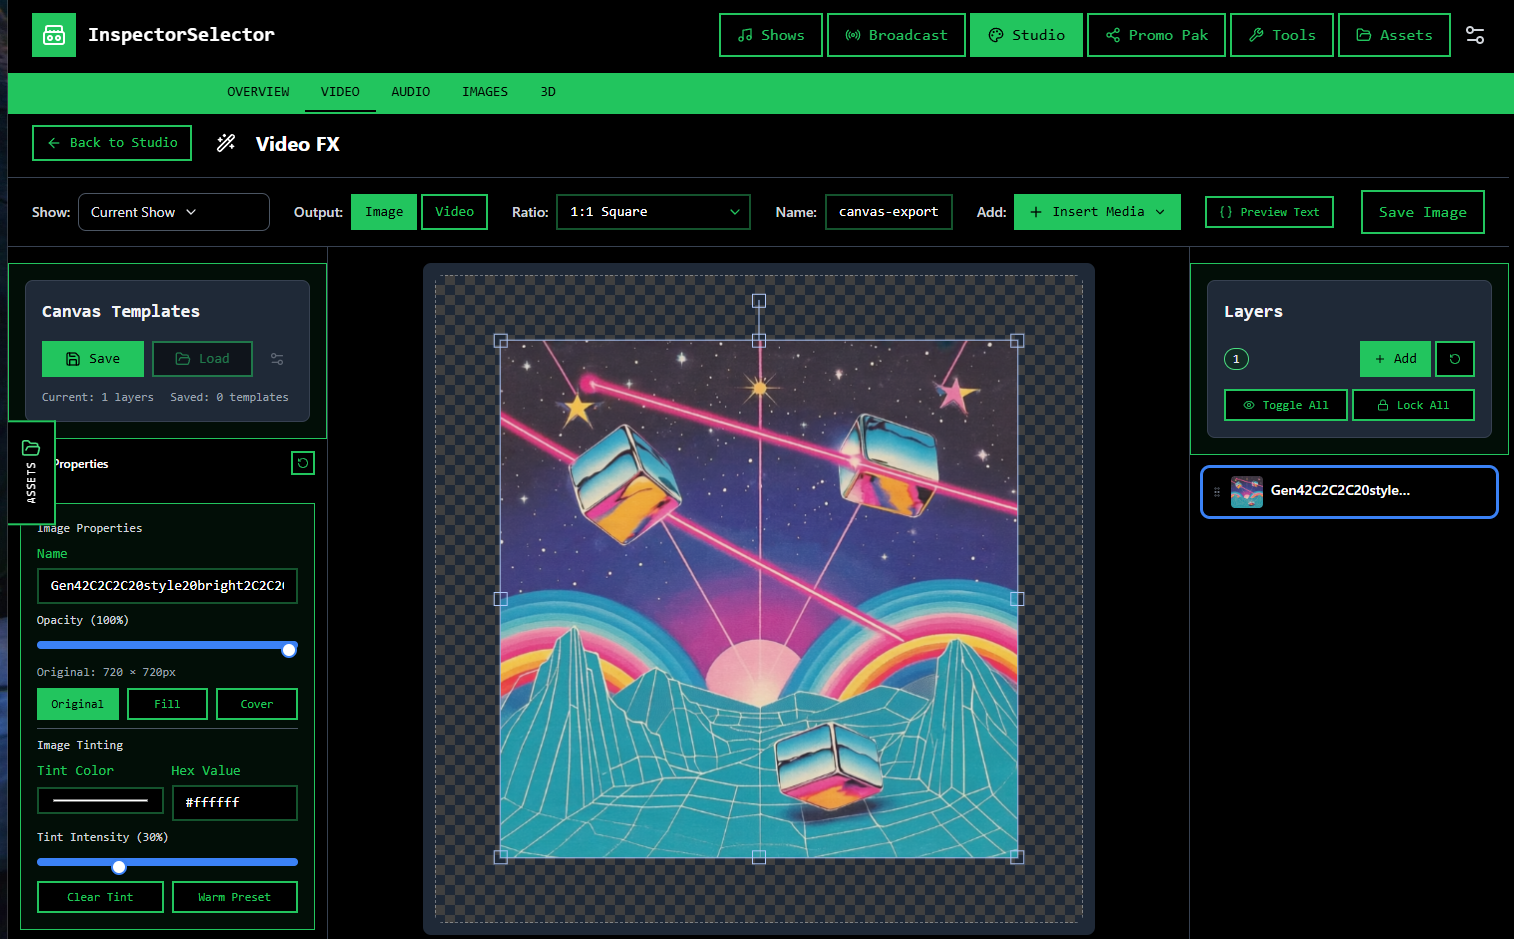
Task: Open the Broadcast menu
Action: (896, 35)
